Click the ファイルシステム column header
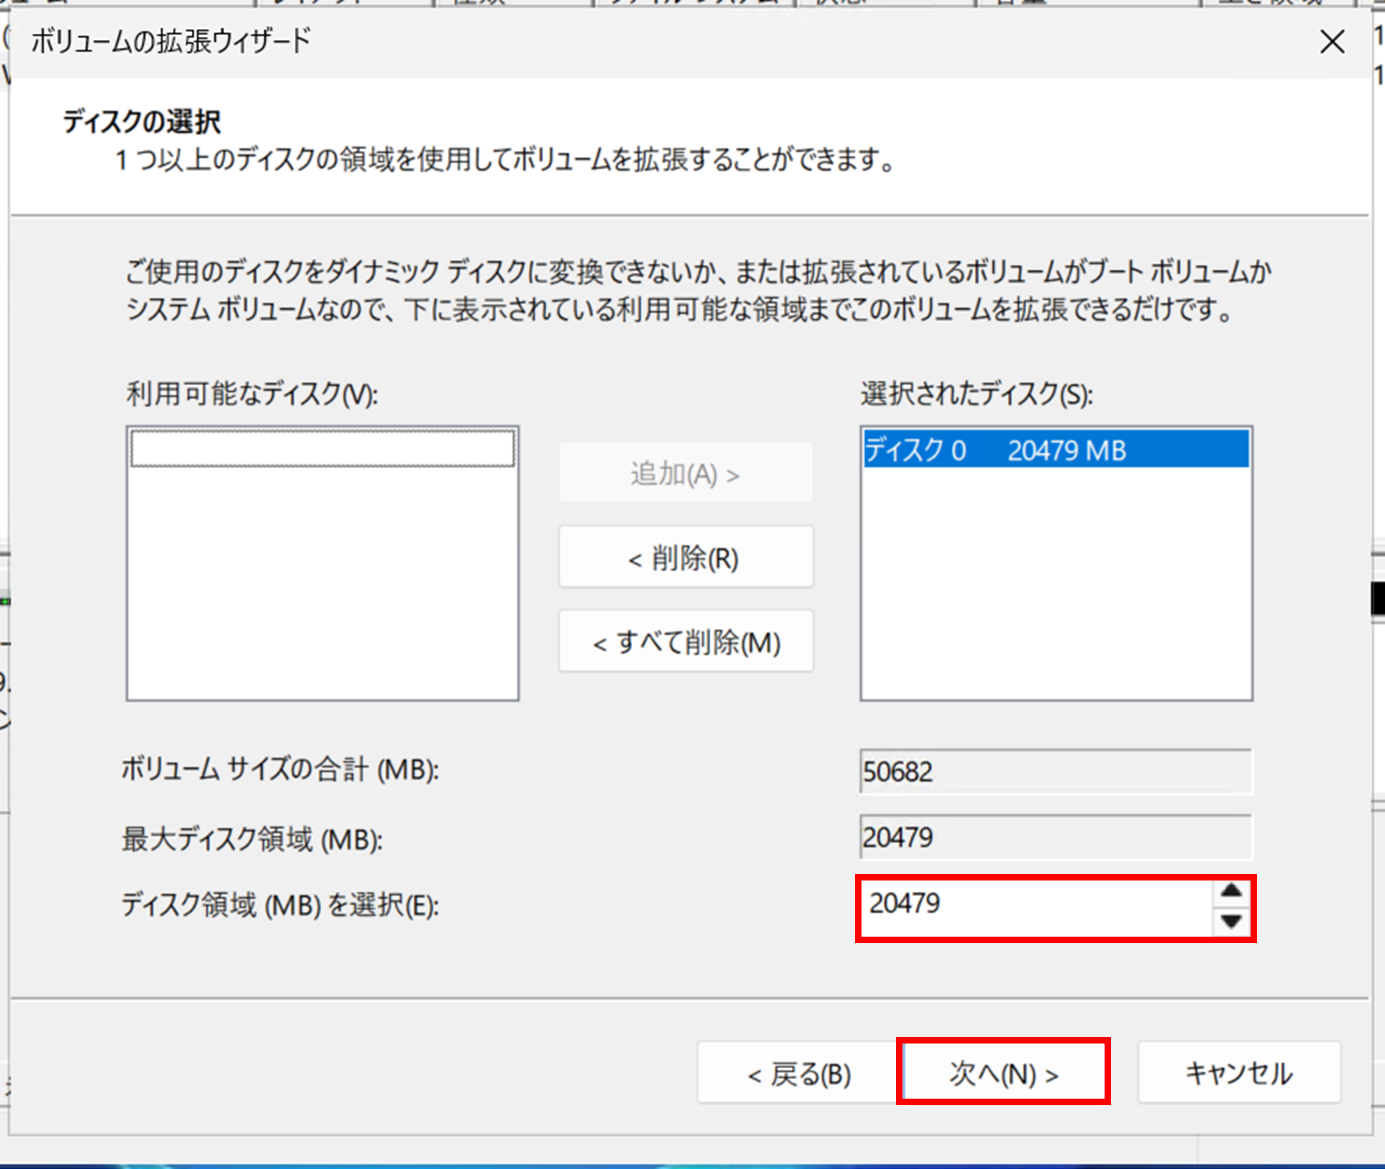The height and width of the screenshot is (1169, 1385). pyautogui.click(x=690, y=7)
